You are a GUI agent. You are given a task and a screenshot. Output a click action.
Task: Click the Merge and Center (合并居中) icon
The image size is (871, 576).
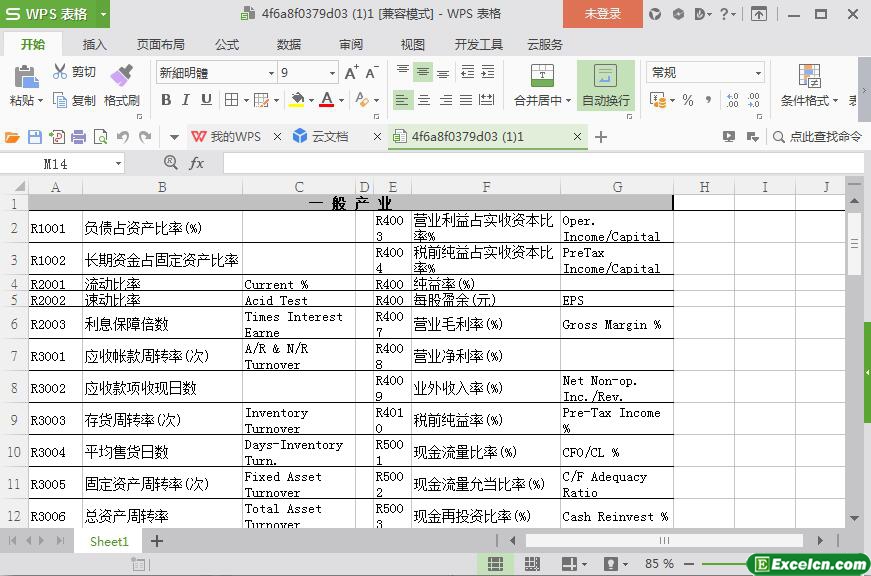(541, 76)
